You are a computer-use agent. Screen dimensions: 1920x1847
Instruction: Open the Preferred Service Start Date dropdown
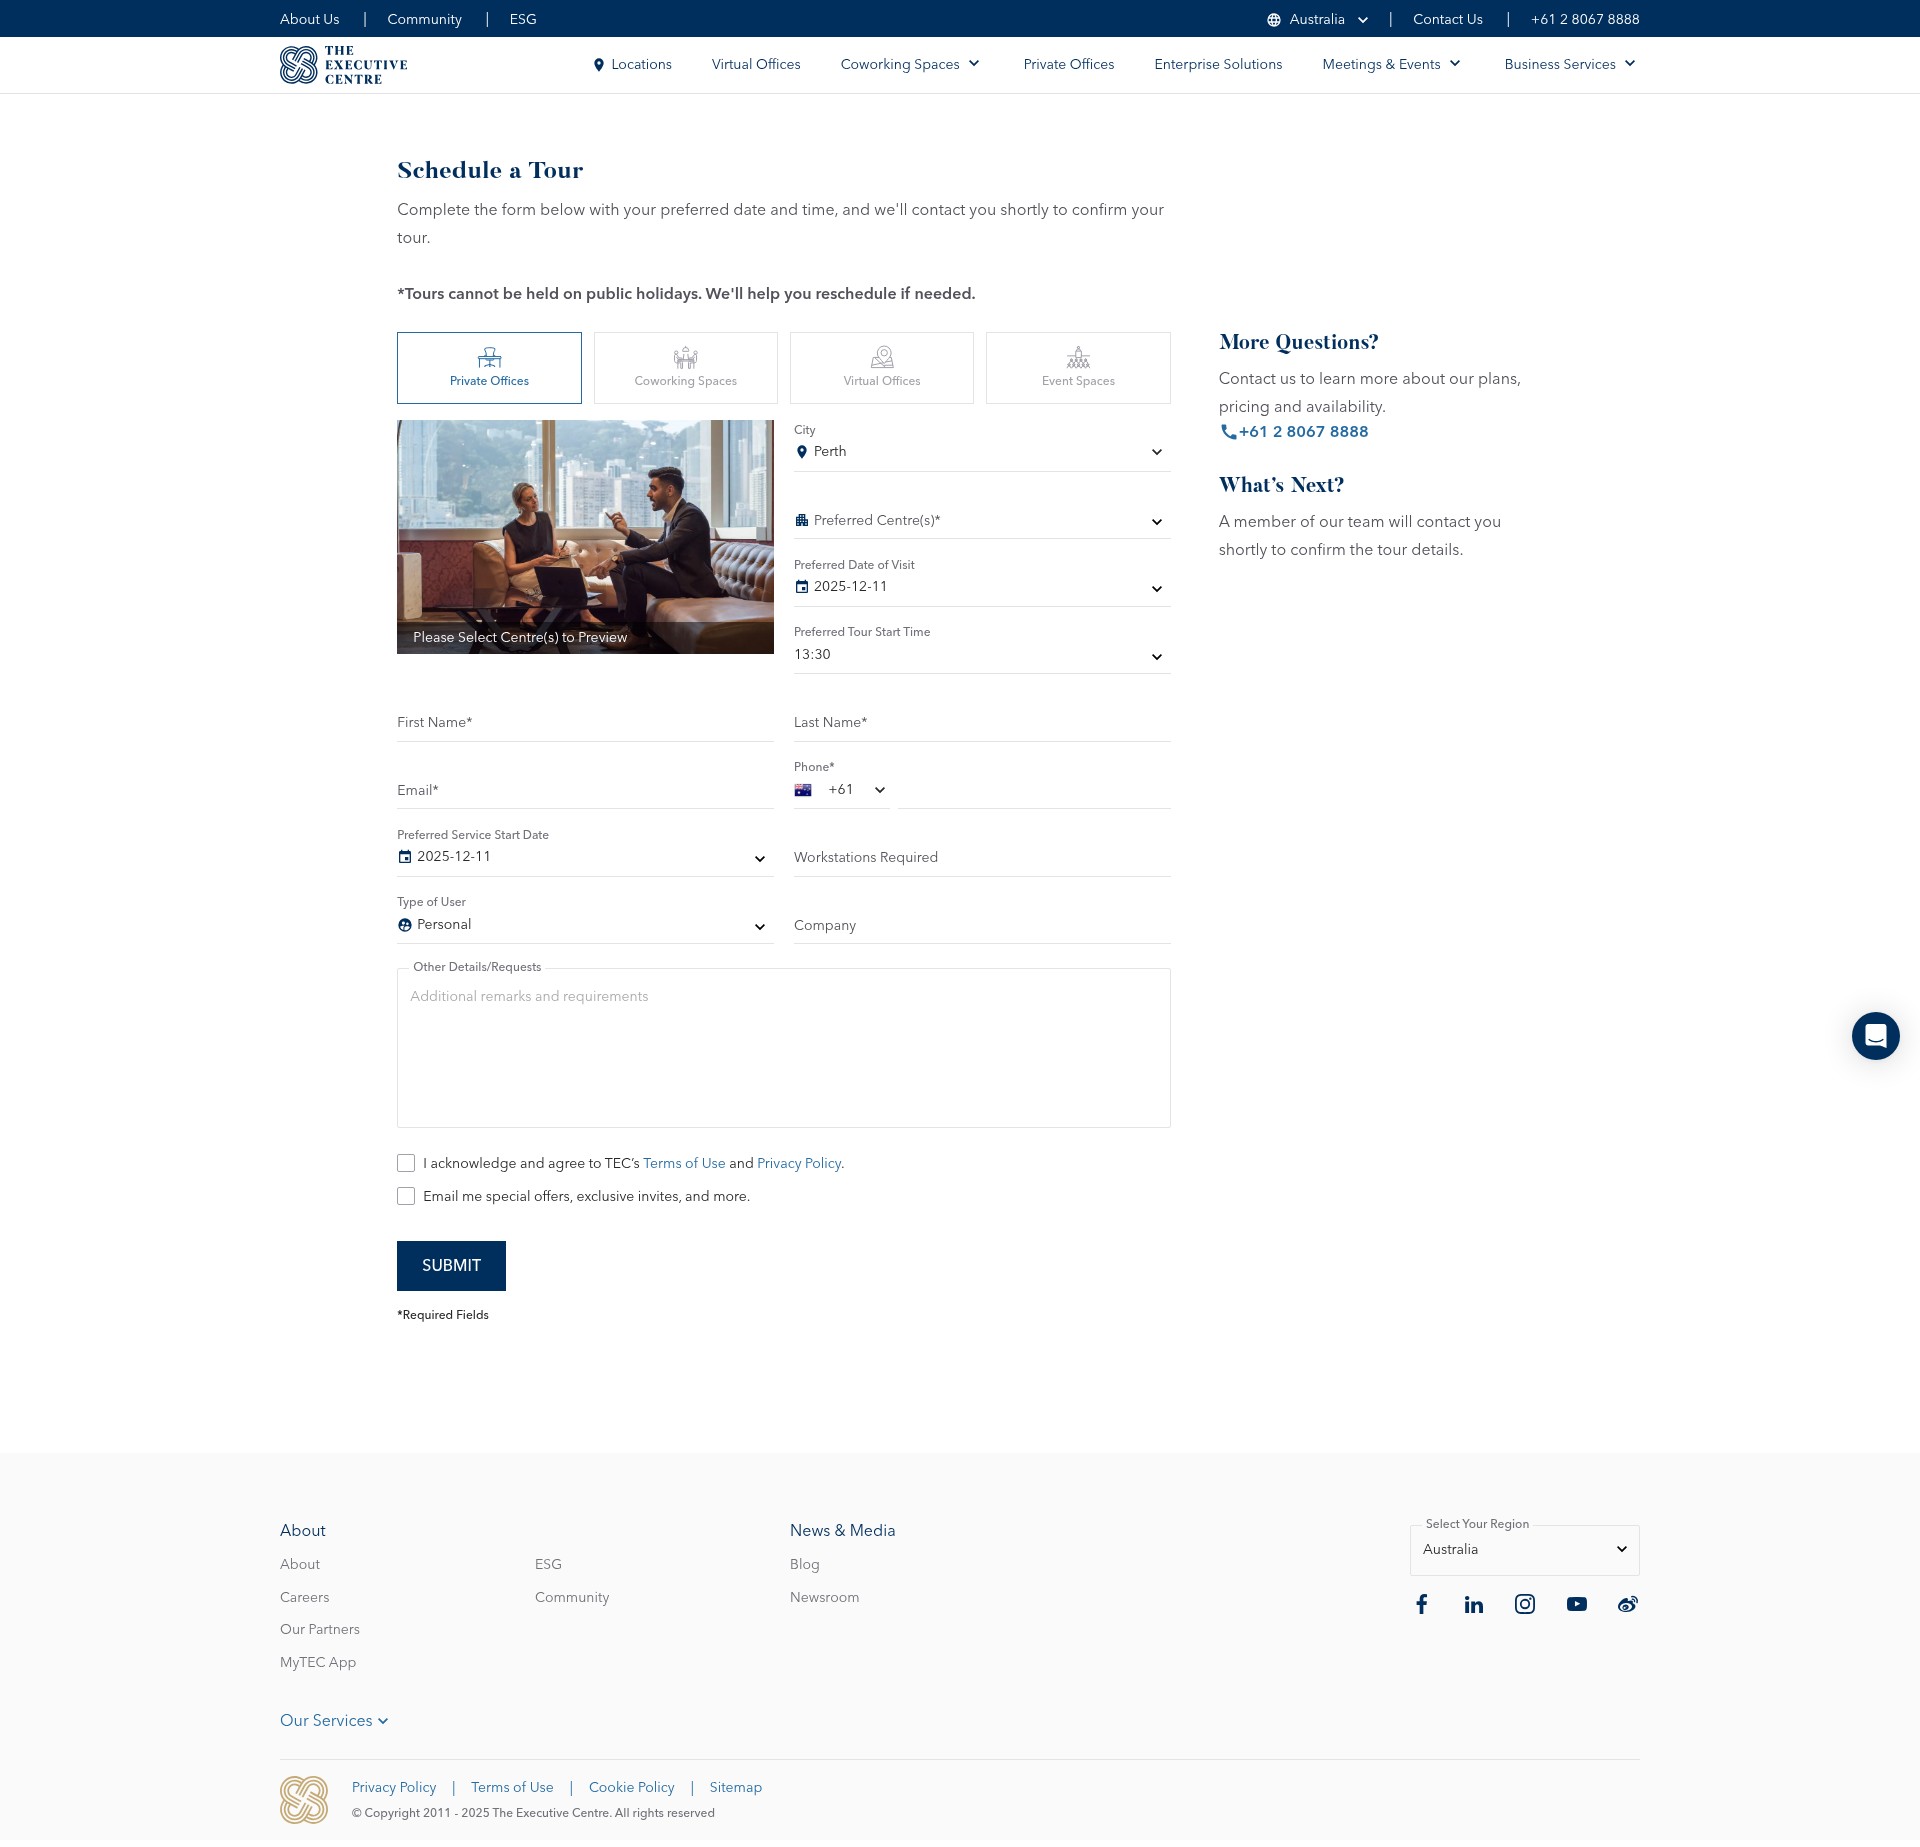pyautogui.click(x=585, y=857)
